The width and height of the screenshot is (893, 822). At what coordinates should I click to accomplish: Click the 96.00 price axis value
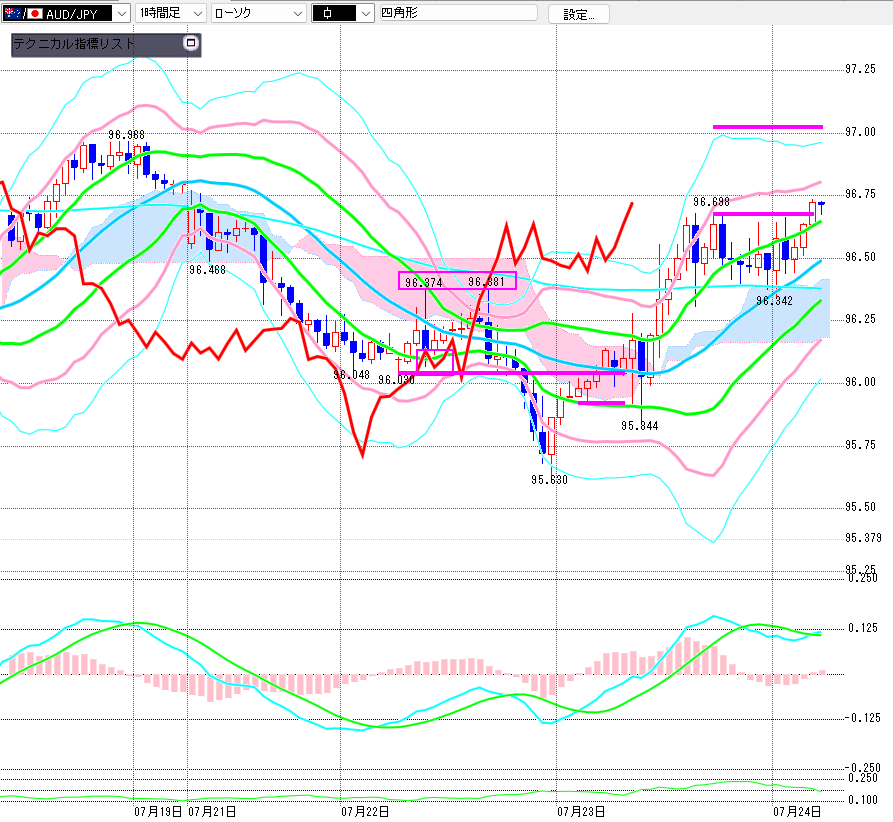861,382
